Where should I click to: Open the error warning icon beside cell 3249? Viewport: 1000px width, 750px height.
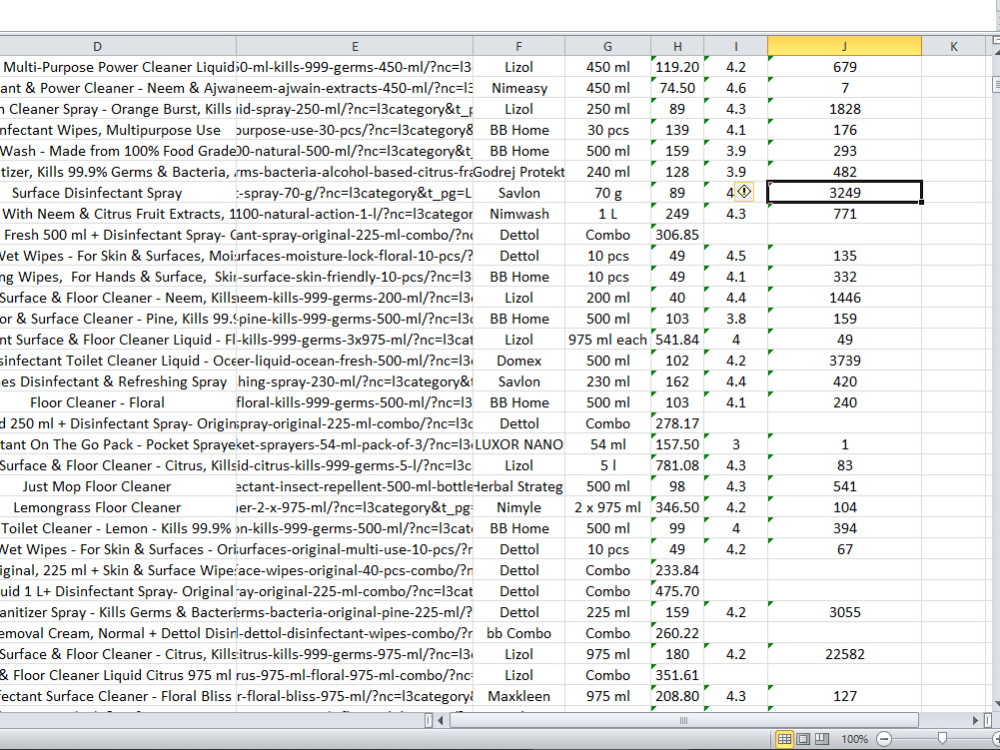pyautogui.click(x=744, y=192)
